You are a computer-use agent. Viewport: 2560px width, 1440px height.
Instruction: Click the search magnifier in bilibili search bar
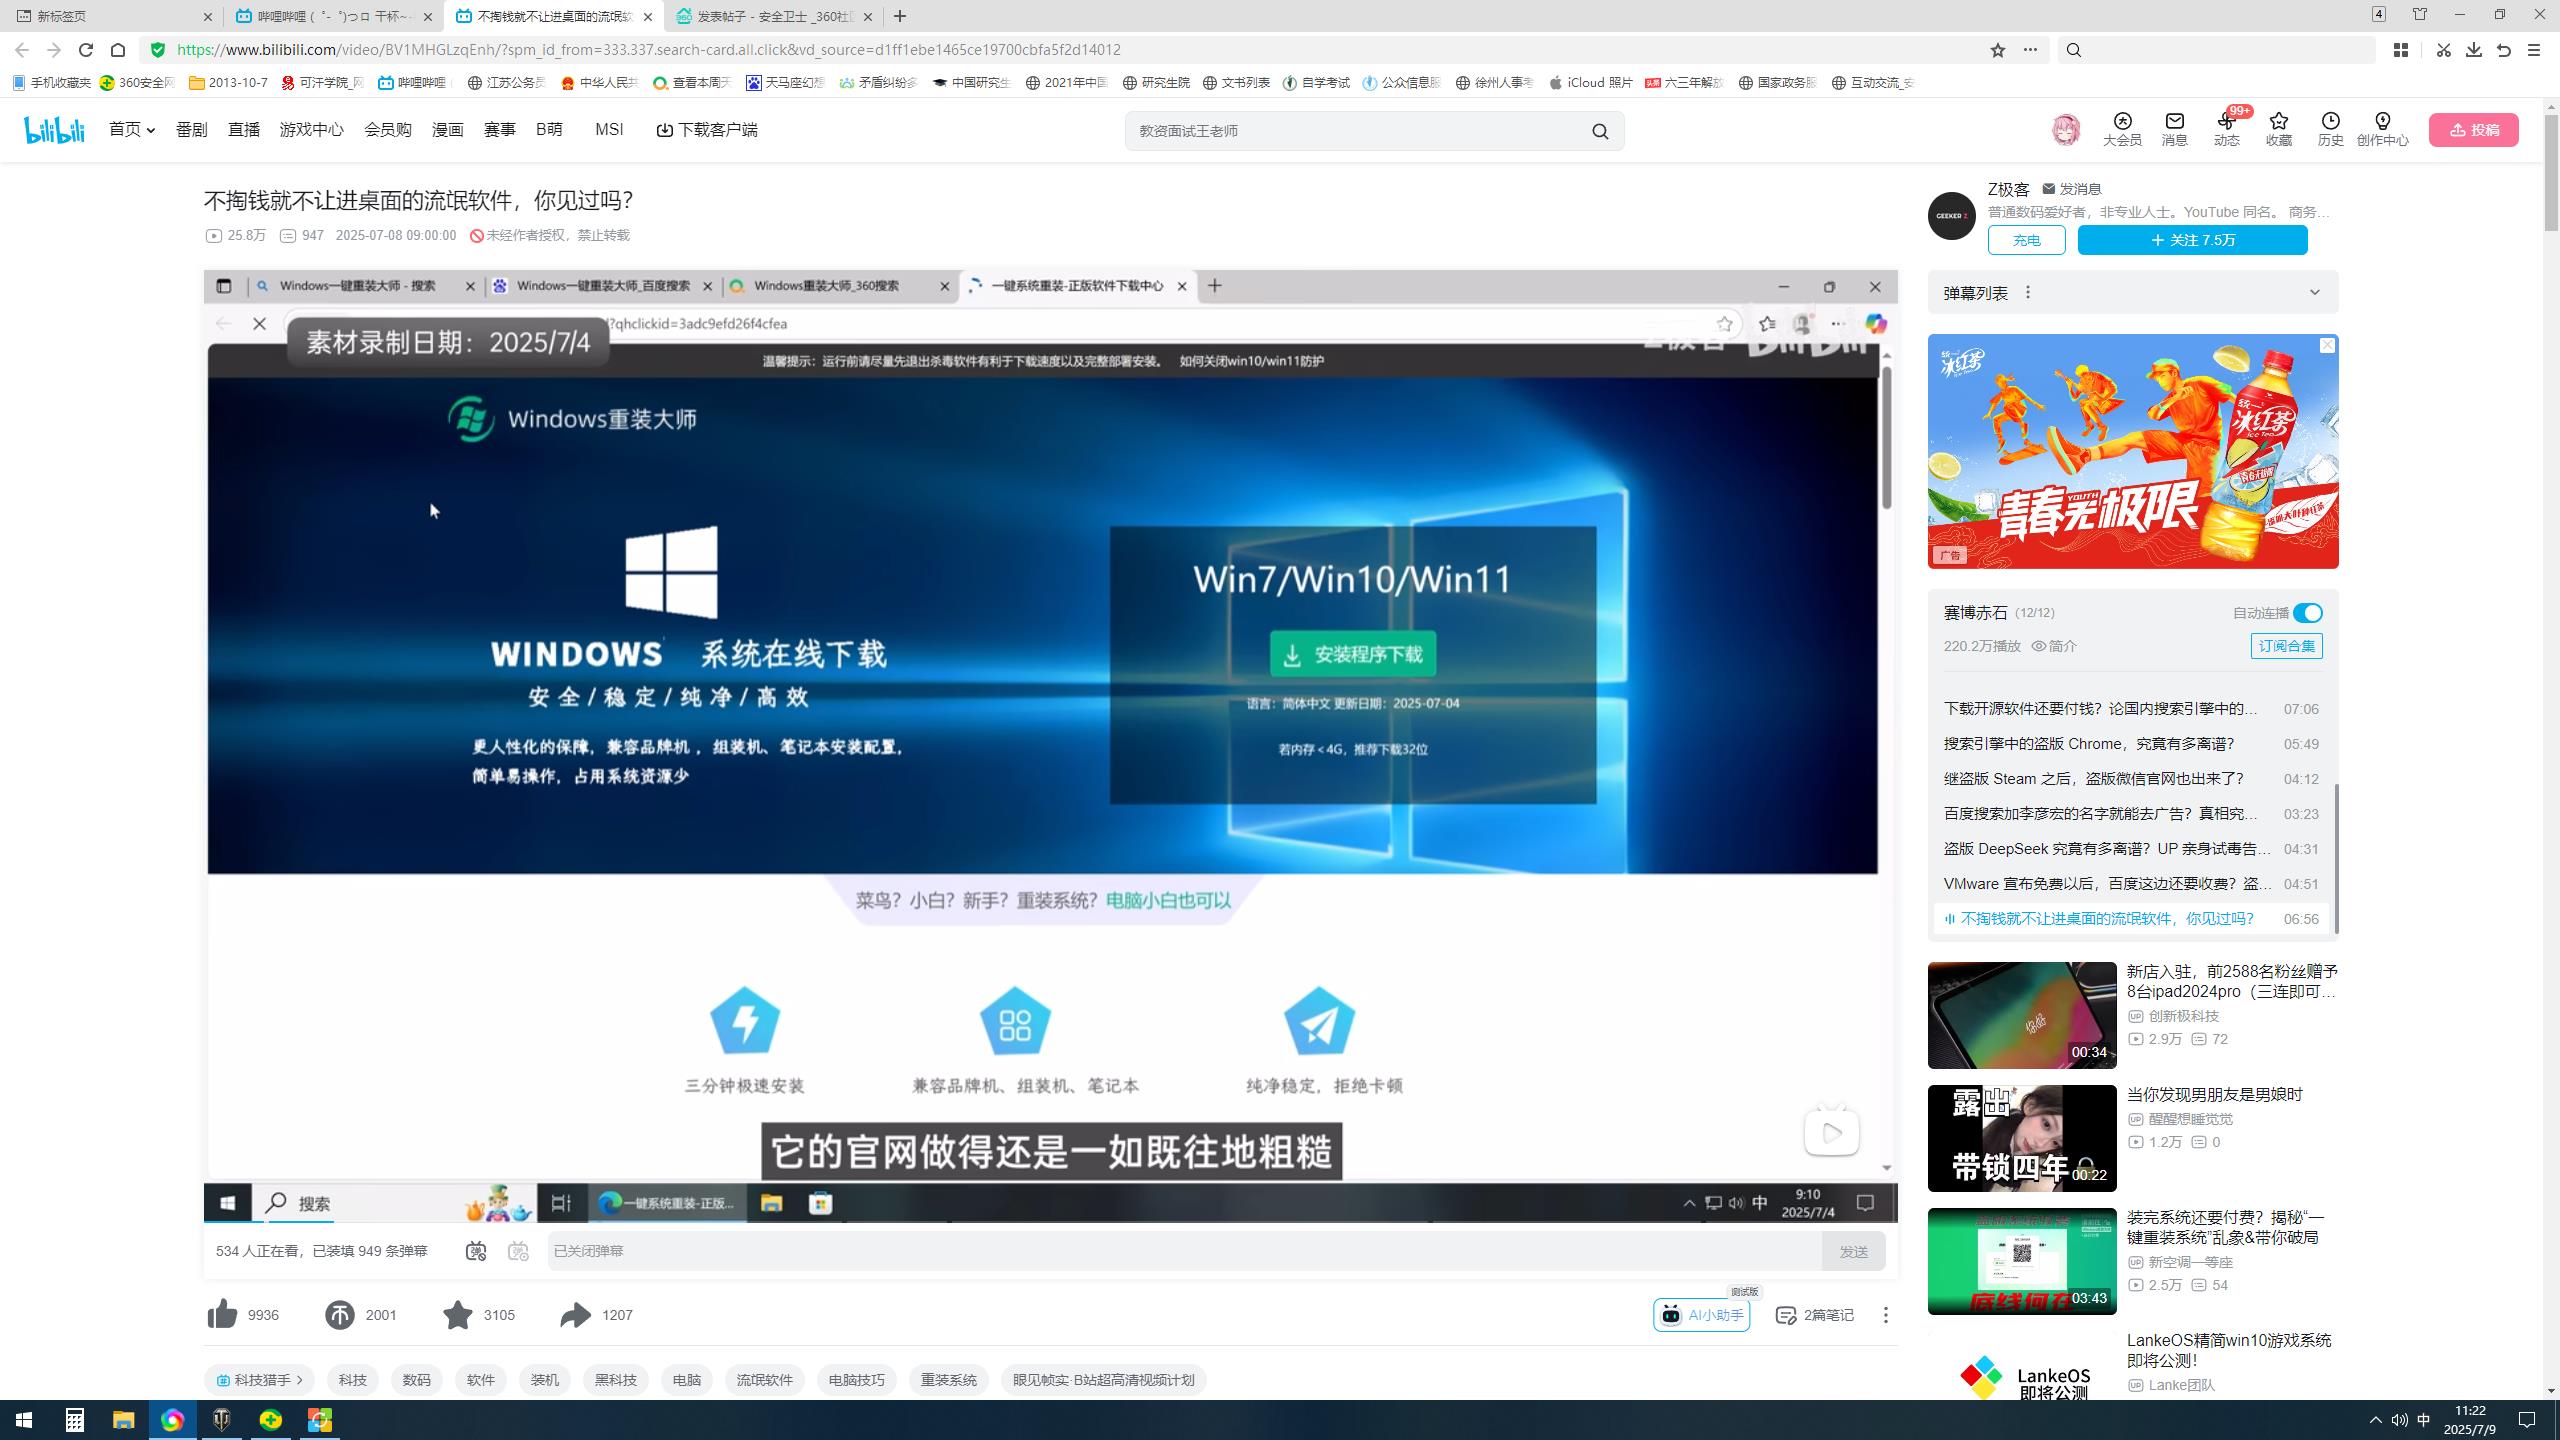1598,130
